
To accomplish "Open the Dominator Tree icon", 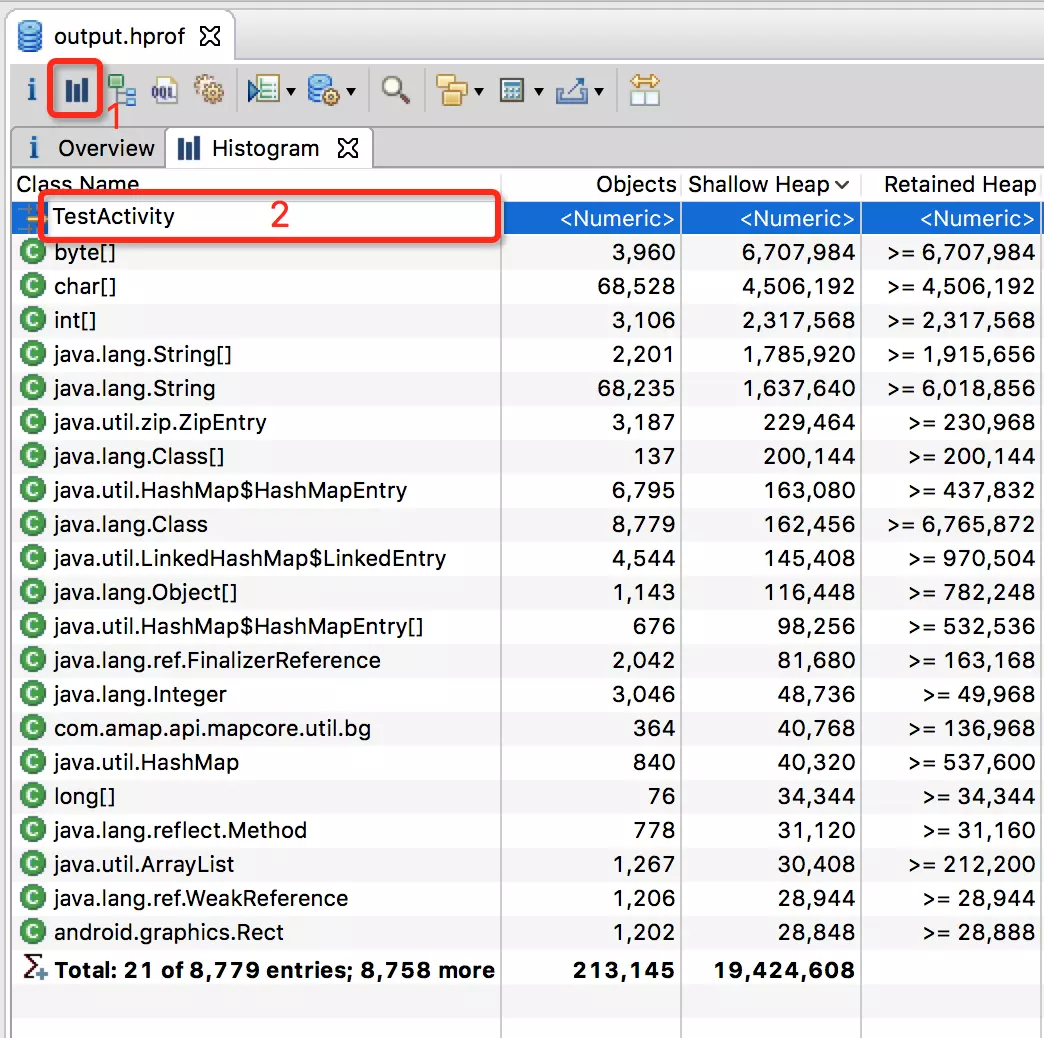I will tap(122, 90).
